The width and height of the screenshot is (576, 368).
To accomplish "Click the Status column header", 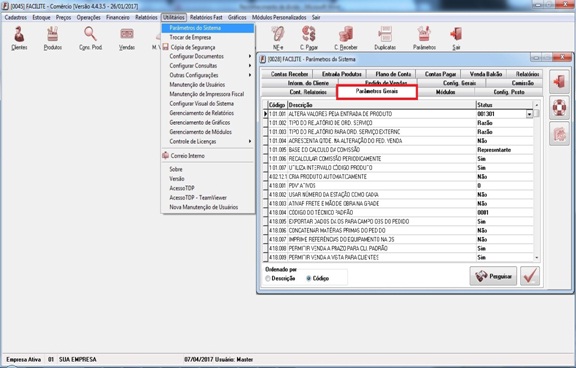I will (504, 105).
